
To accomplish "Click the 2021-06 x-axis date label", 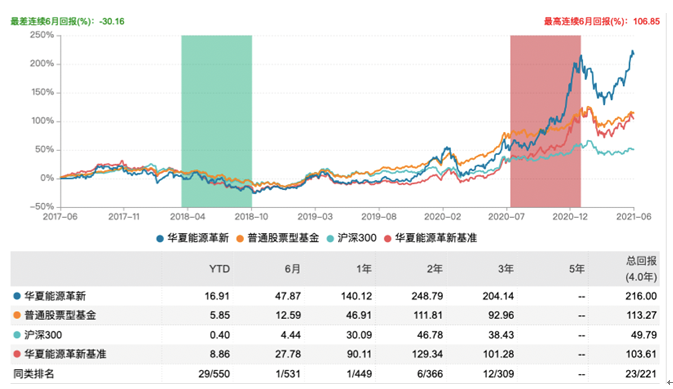I will pyautogui.click(x=634, y=217).
